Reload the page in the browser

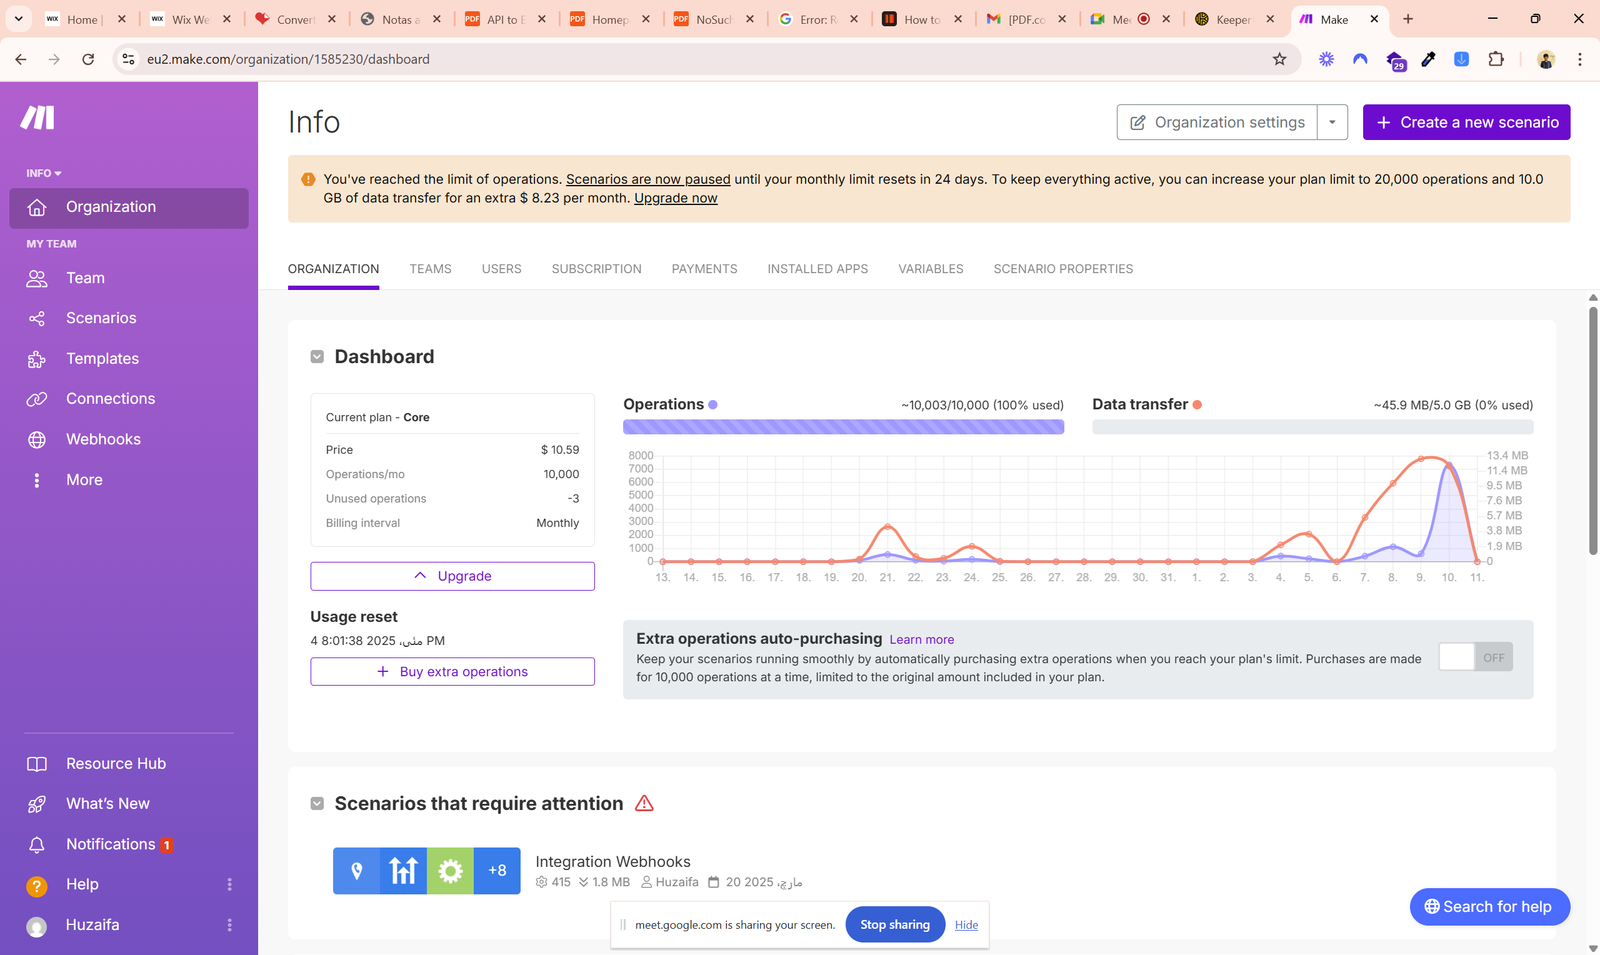point(88,59)
